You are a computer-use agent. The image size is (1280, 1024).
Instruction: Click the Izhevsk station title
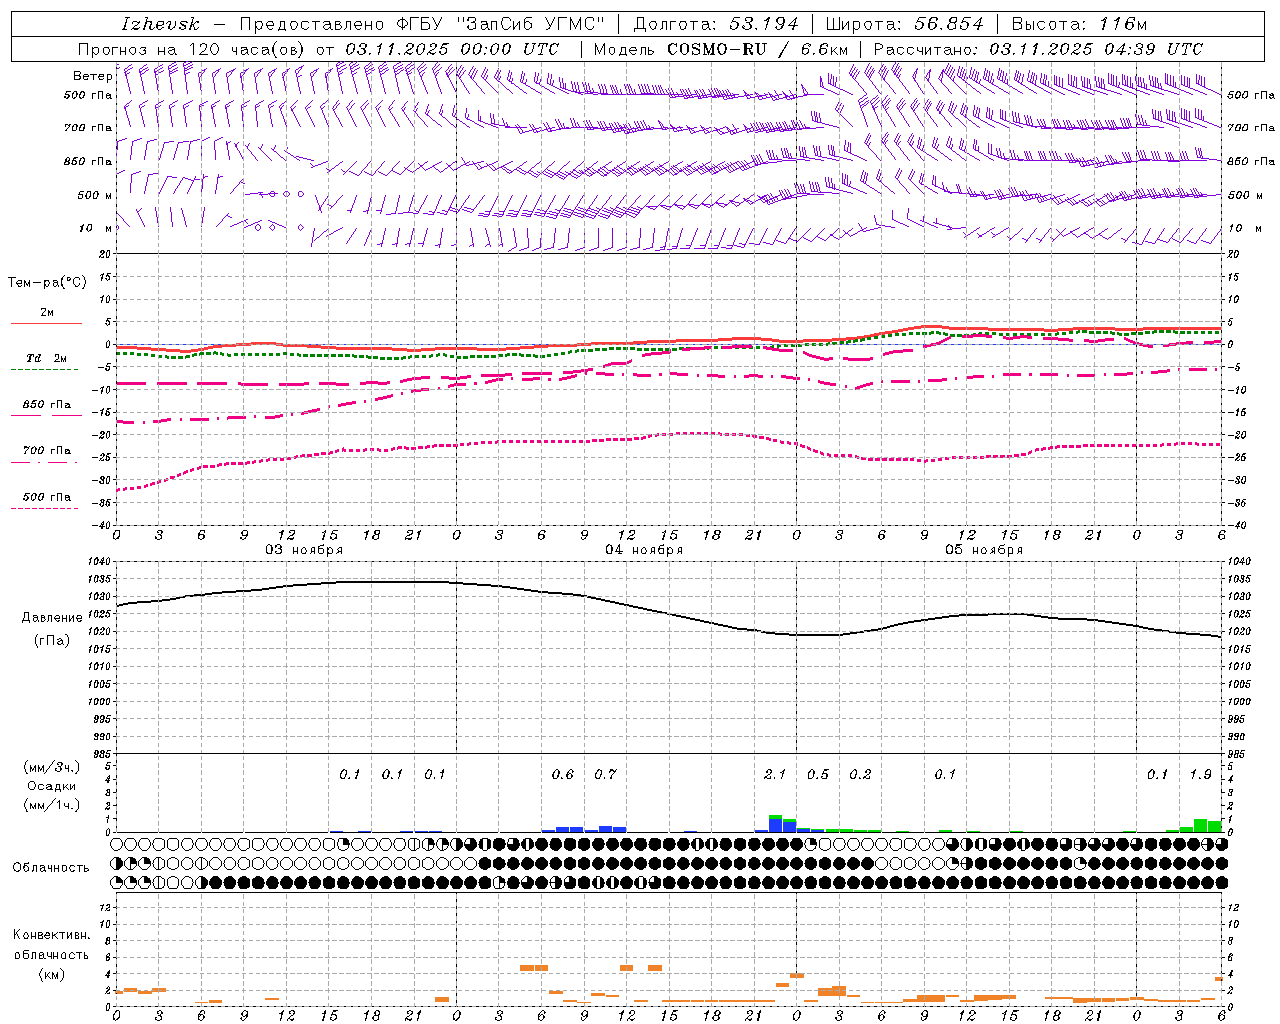coord(160,24)
